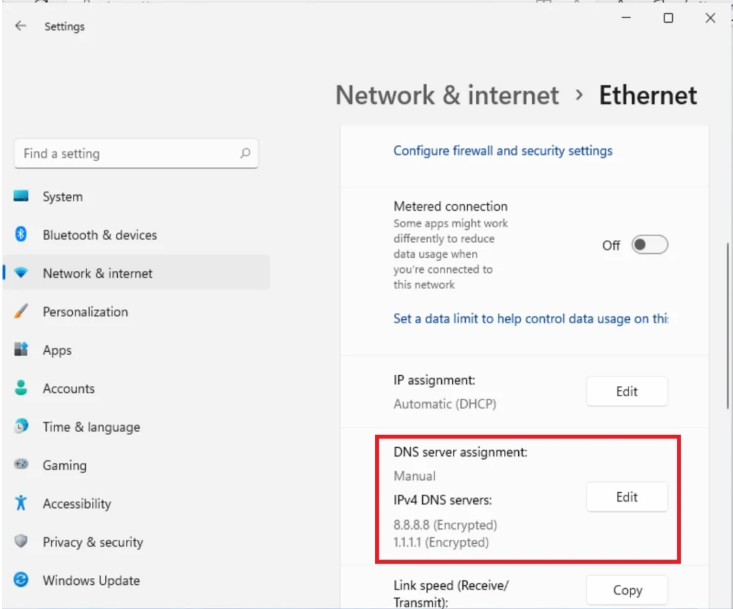Open Configure firewall and security settings

click(502, 151)
